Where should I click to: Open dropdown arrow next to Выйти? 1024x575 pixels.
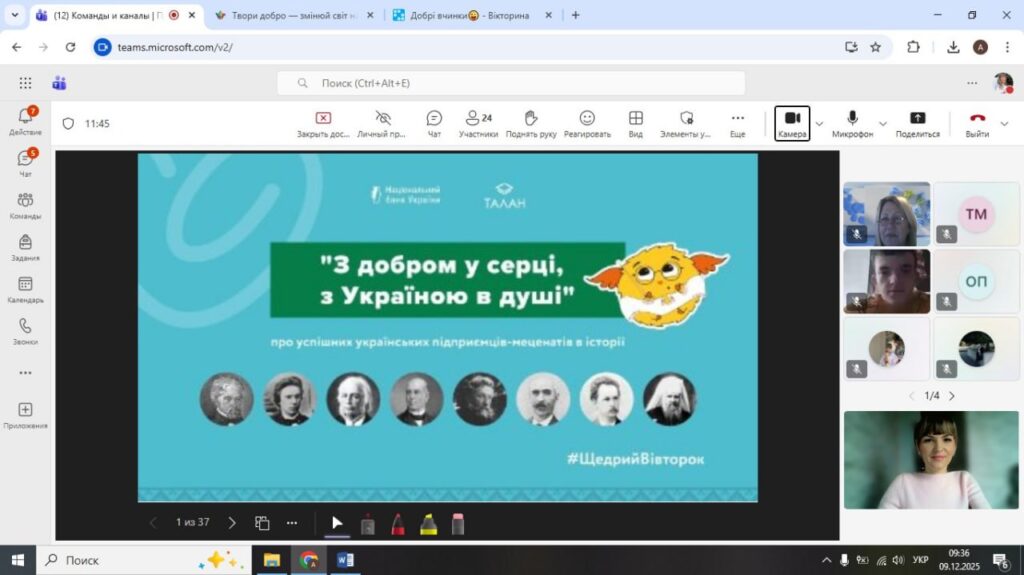pos(1005,124)
